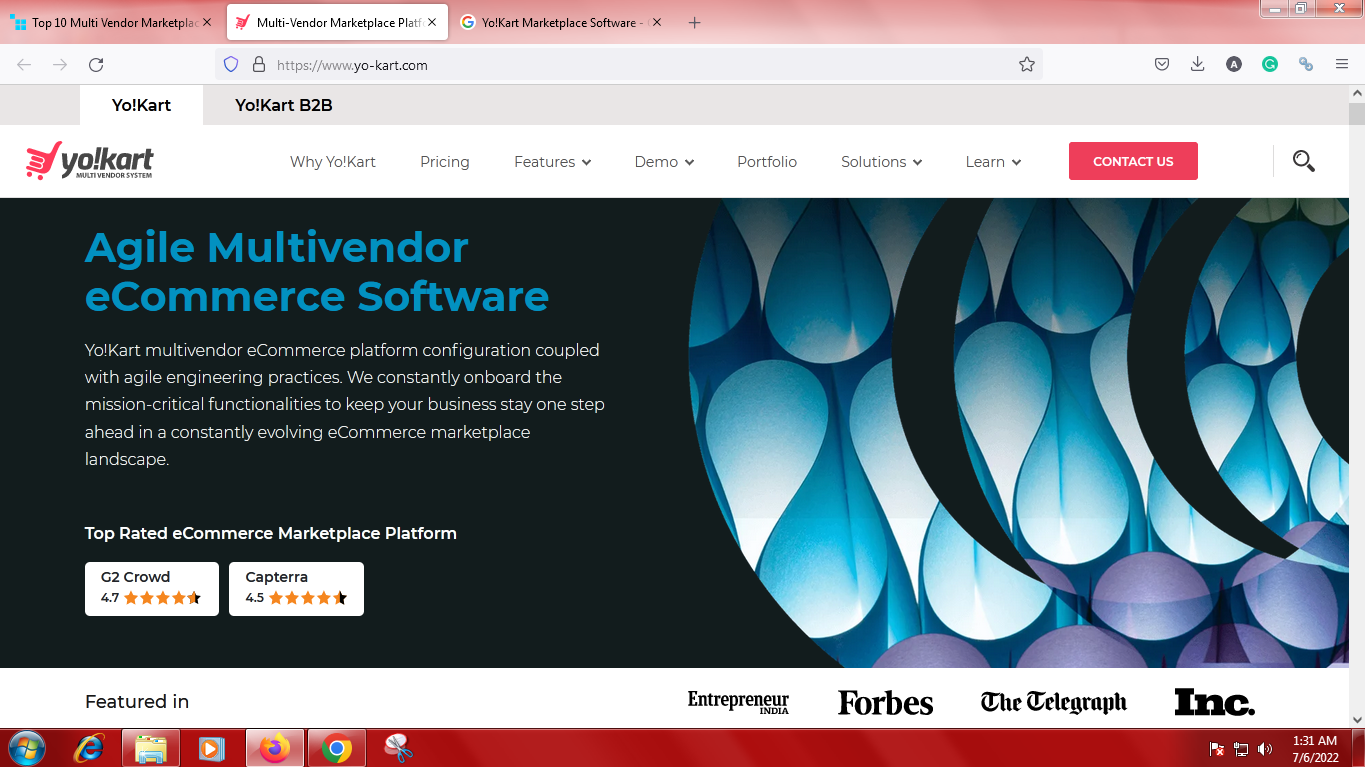Open the taskbar clock showing 1:31 AM
The image size is (1365, 767).
1315,748
